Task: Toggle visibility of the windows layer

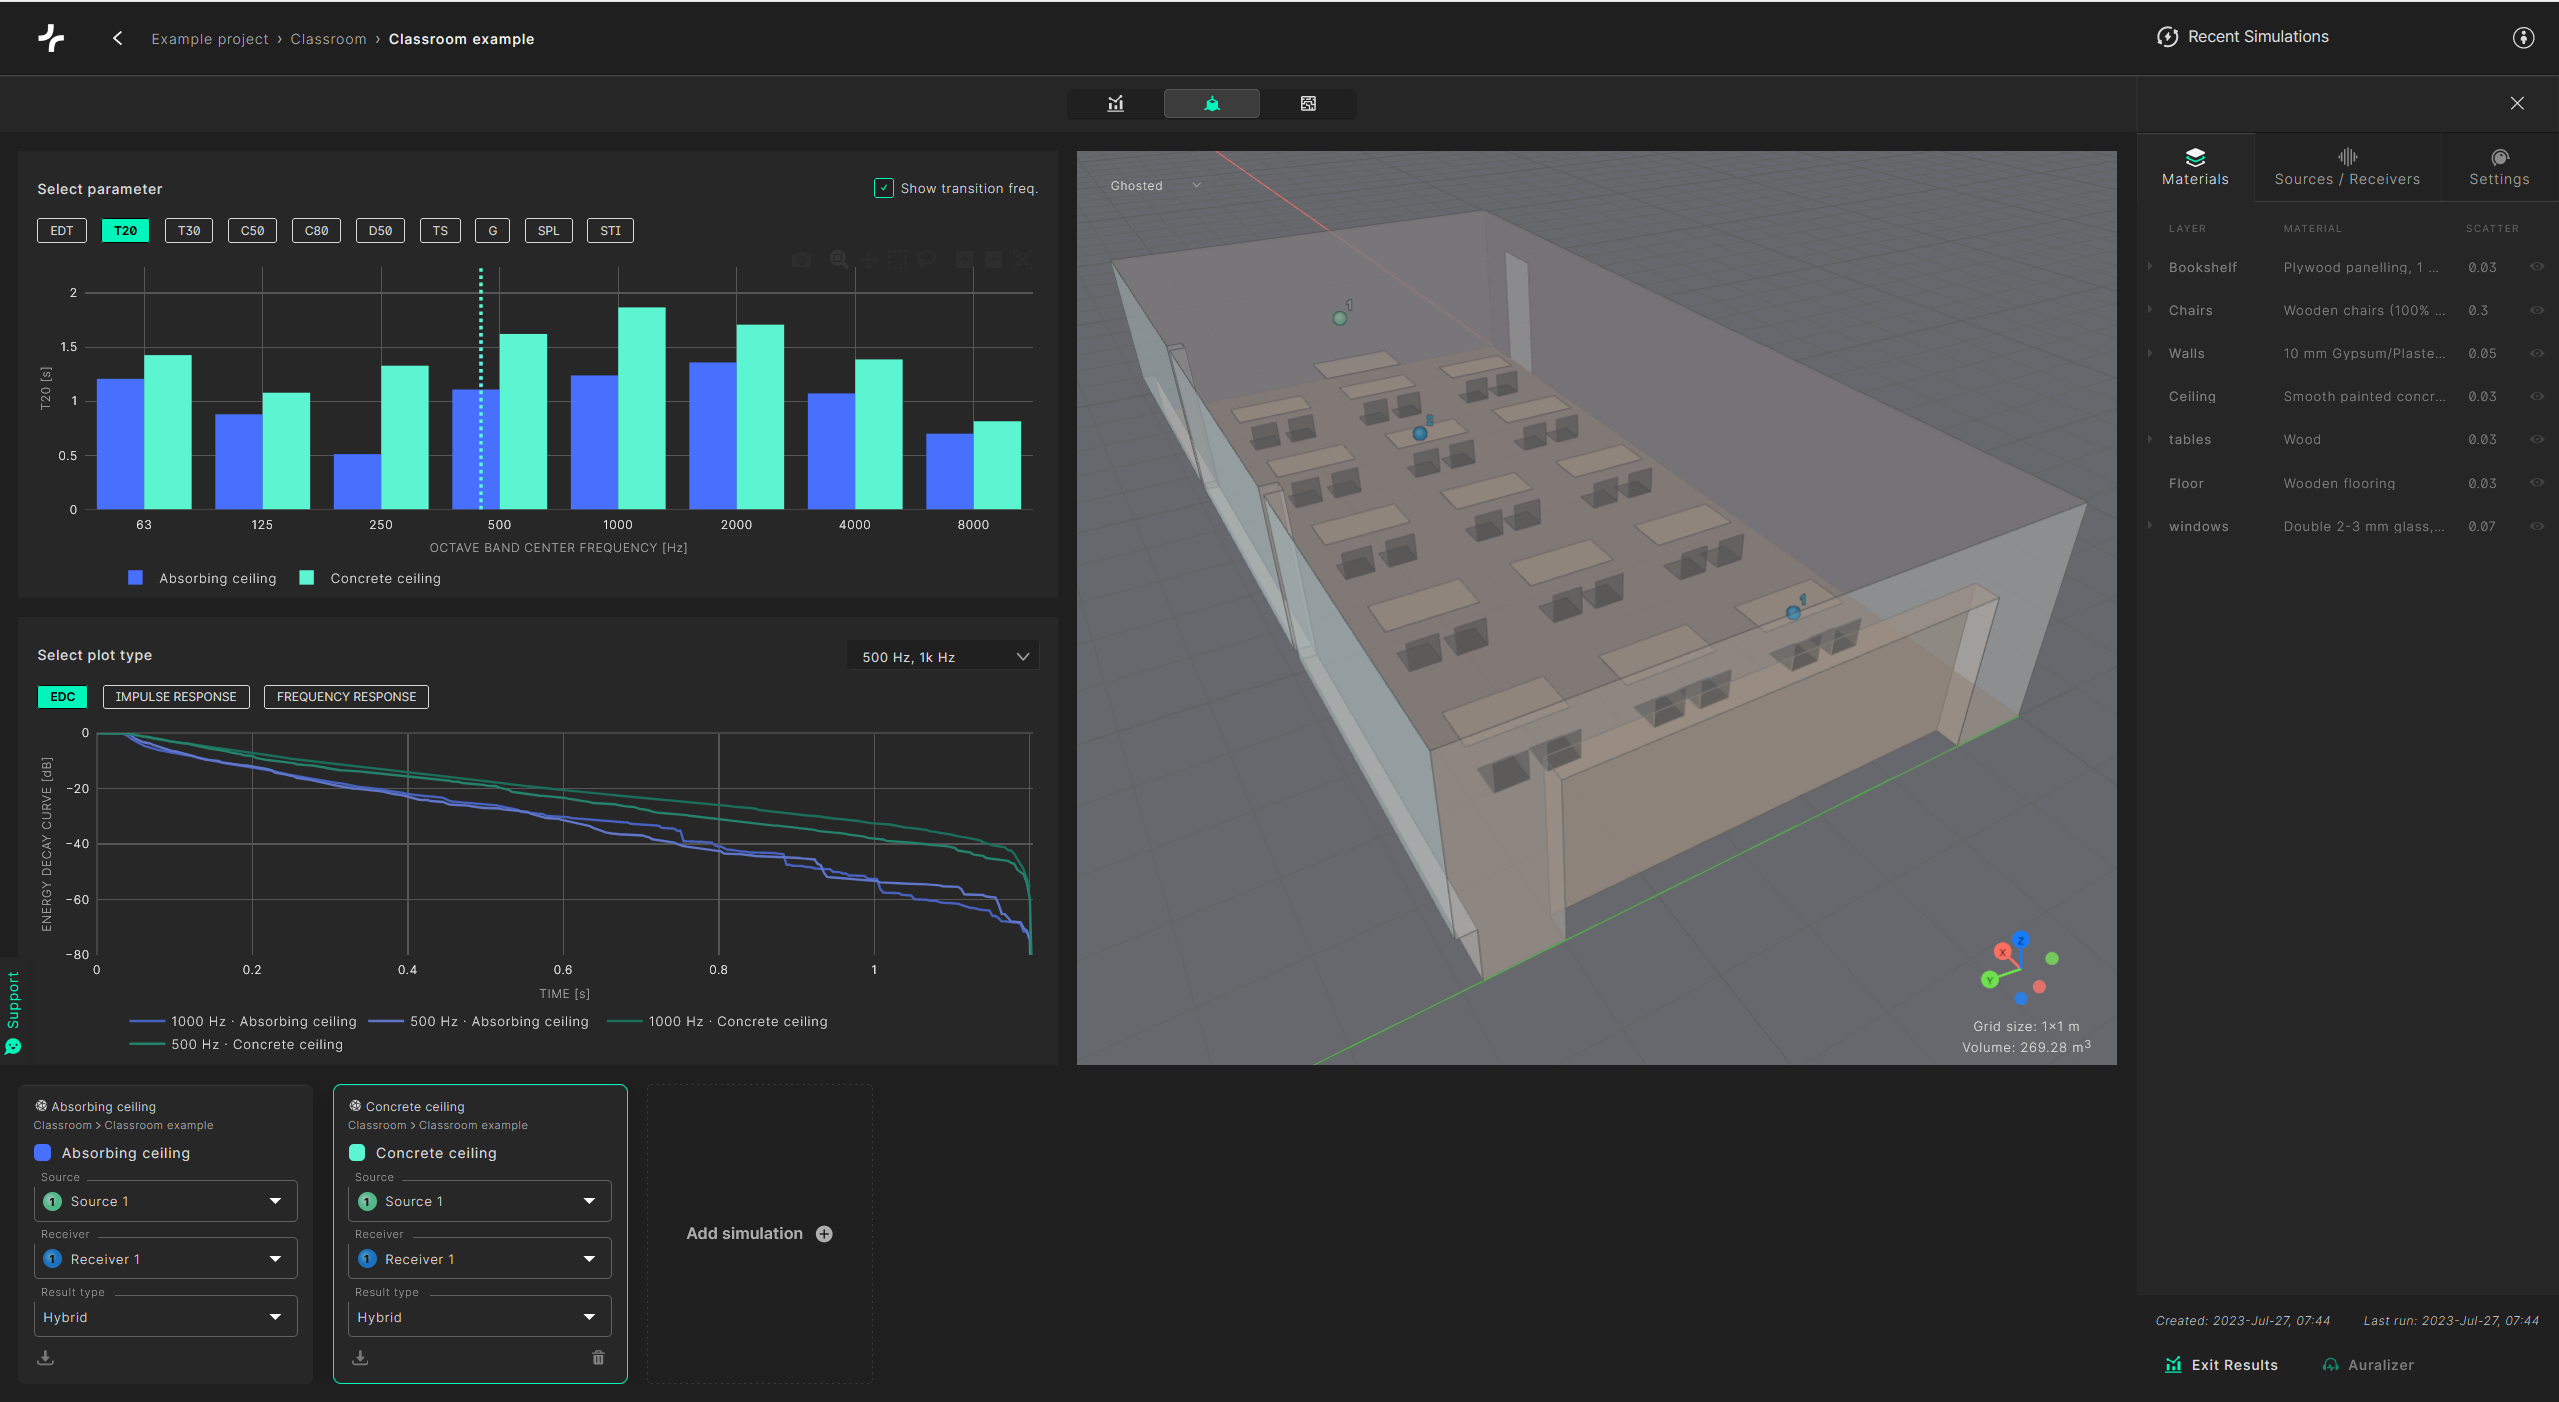Action: coord(2536,526)
